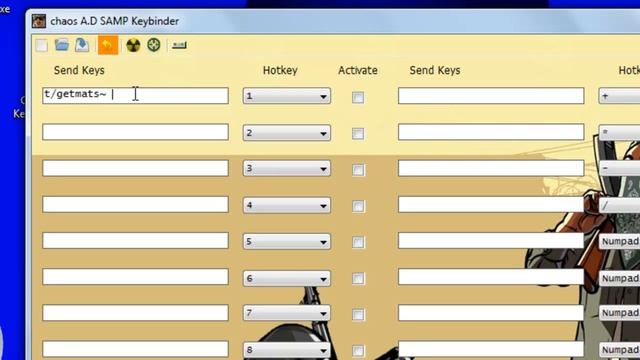The image size is (640, 360).
Task: Click the right Send Keys field in sixth row
Action: coord(491,277)
